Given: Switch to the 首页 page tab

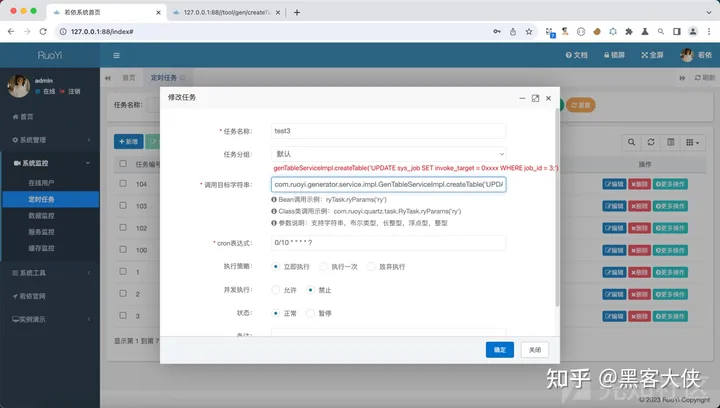Looking at the screenshot, I should (x=129, y=78).
